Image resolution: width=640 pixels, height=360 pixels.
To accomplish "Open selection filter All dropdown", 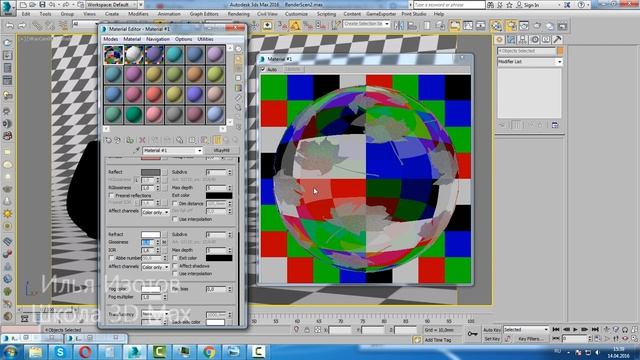I will coord(85,24).
